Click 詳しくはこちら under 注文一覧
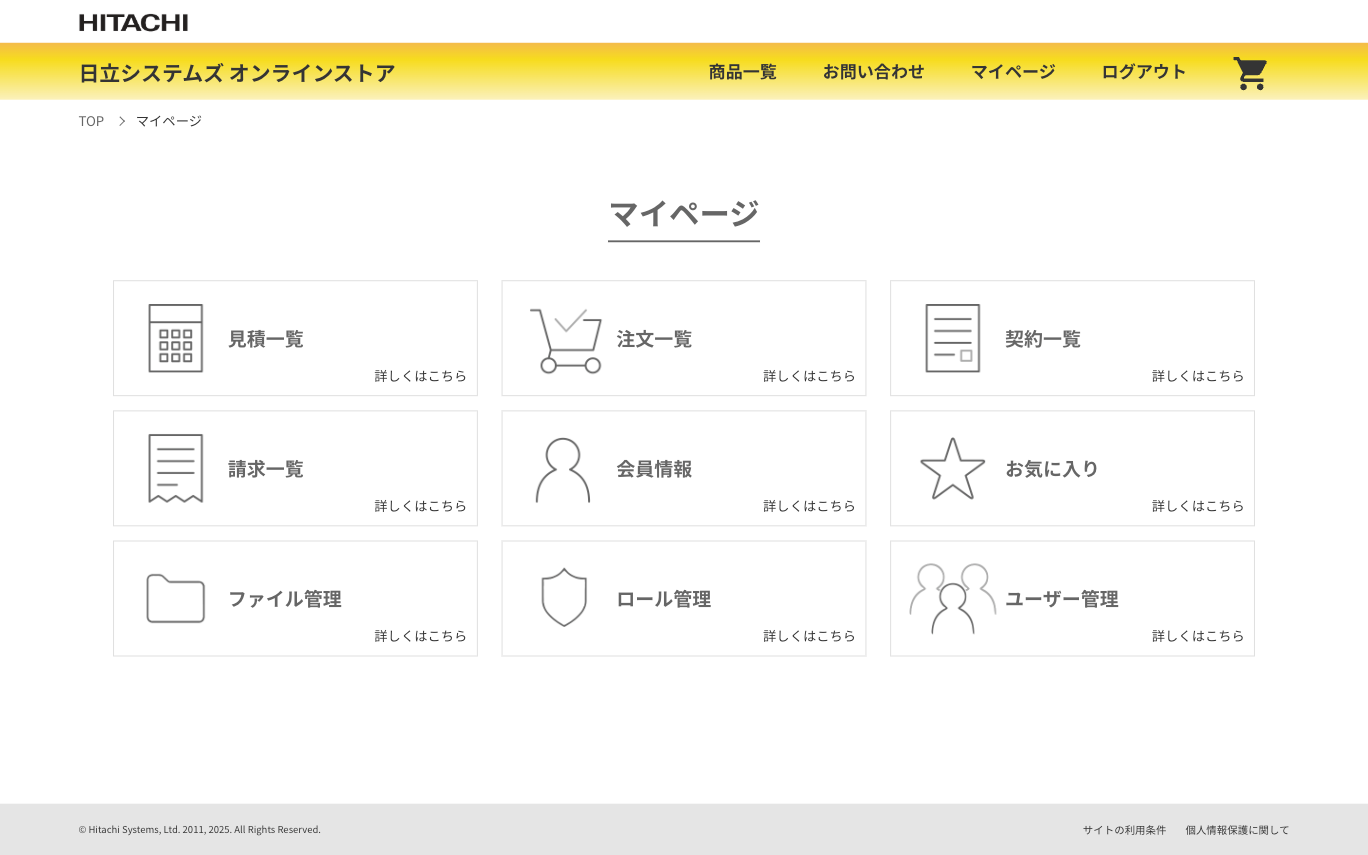Screen dimensions: 1368x855 point(809,376)
